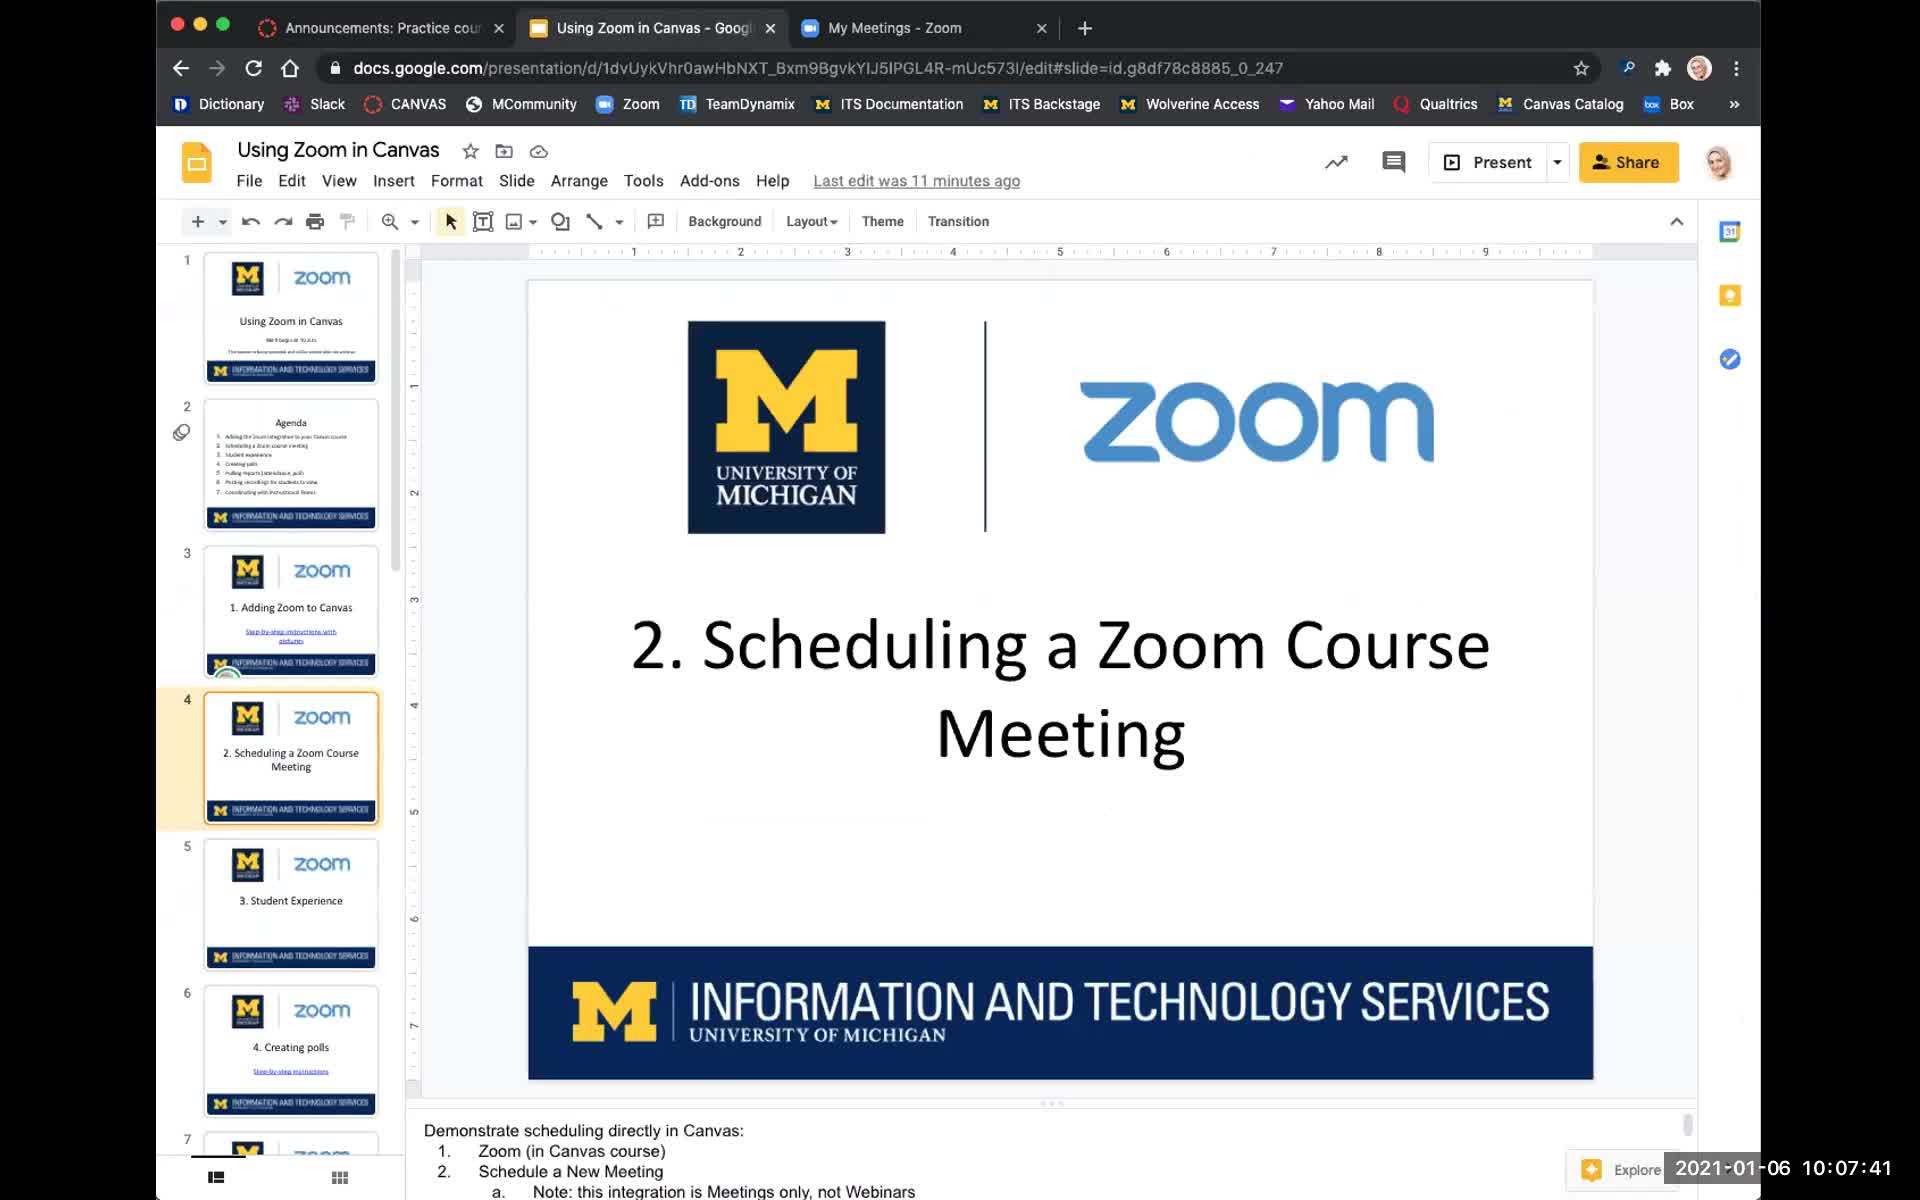Open the new slide layout dropdown arrow
This screenshot has width=1920, height=1200.
223,222
